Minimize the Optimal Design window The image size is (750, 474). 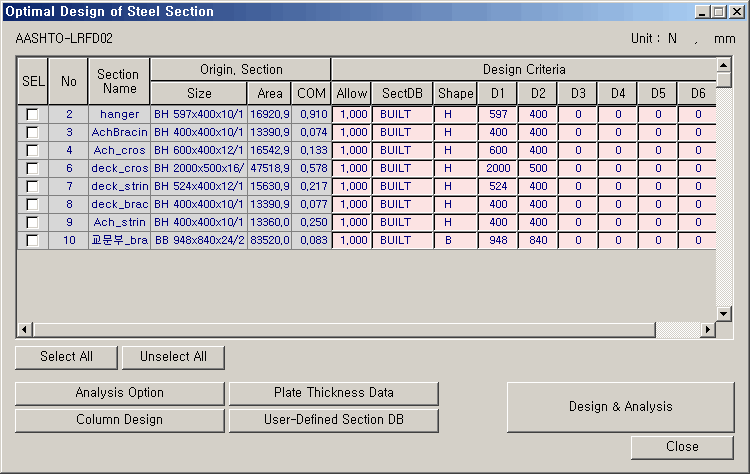702,12
